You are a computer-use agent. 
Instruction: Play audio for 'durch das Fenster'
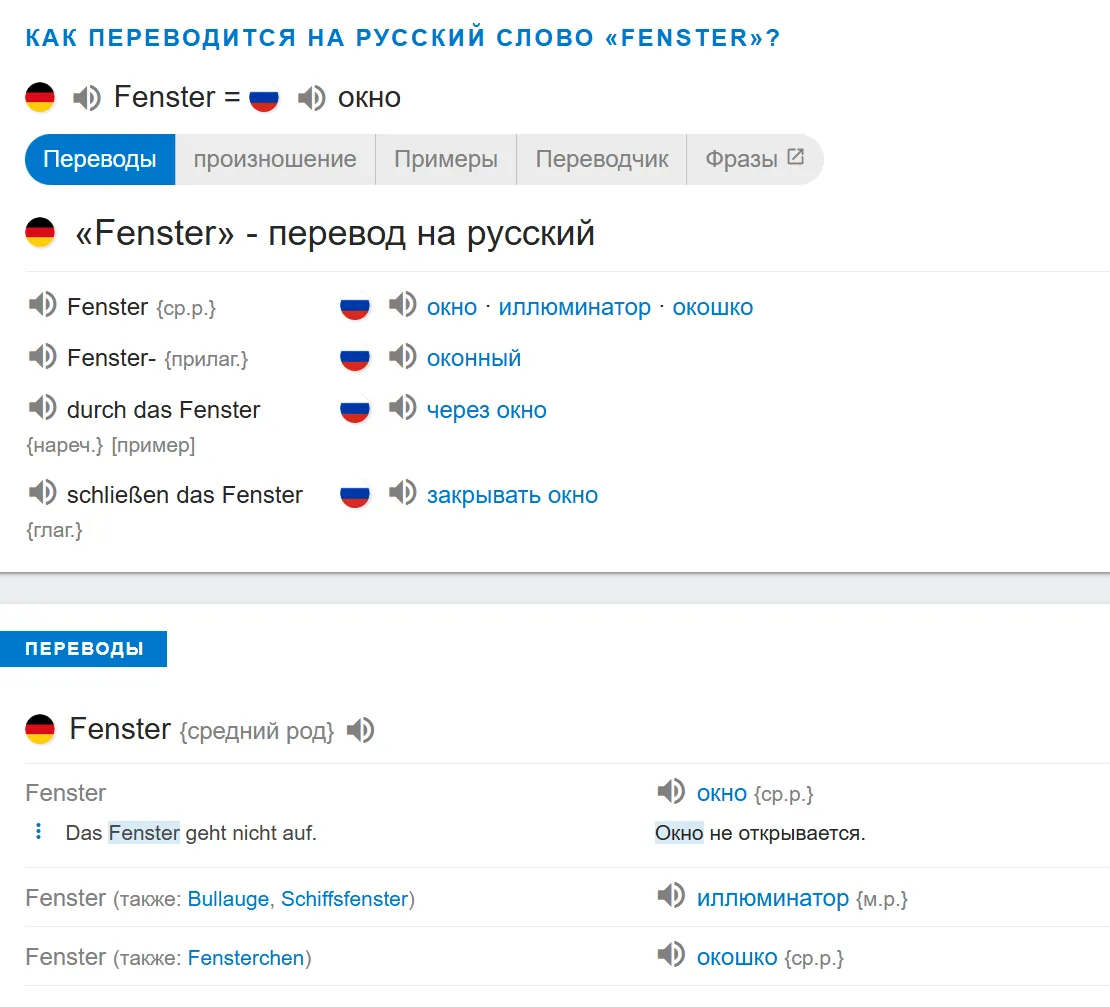coord(42,408)
